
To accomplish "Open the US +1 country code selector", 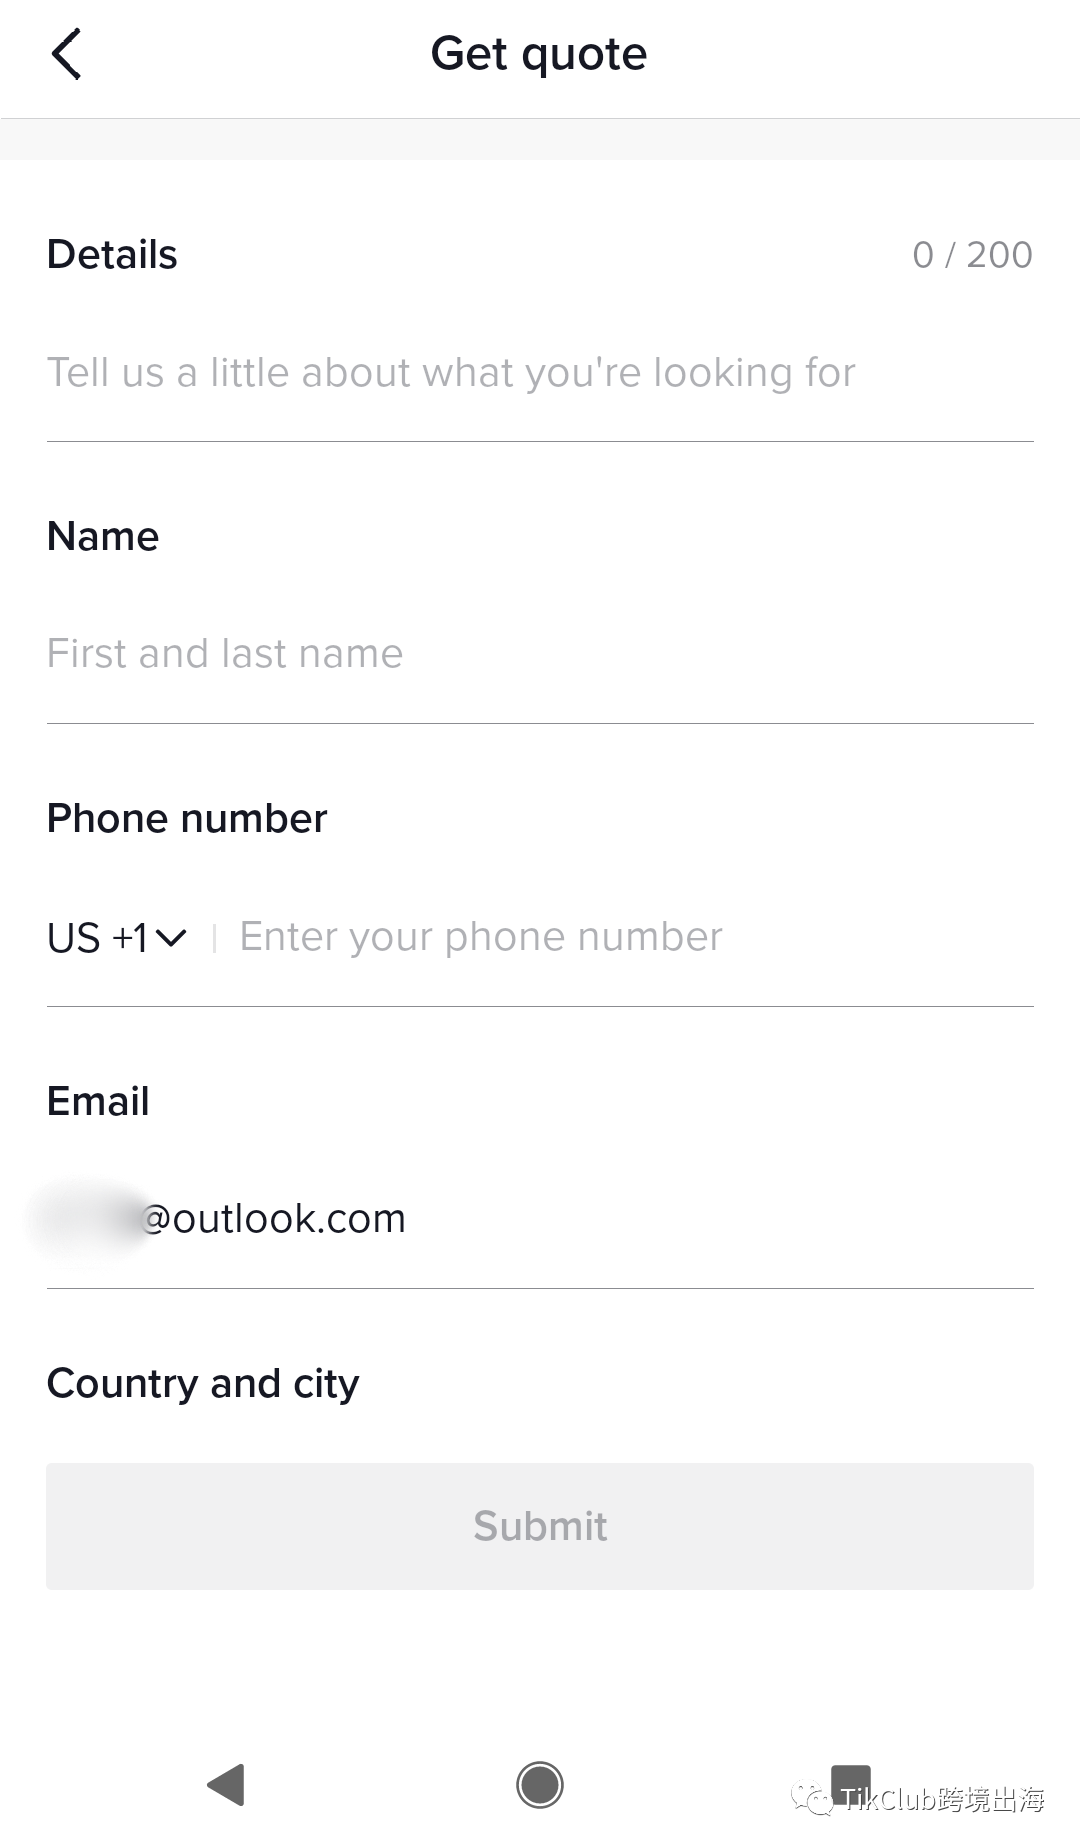I will (x=98, y=938).
